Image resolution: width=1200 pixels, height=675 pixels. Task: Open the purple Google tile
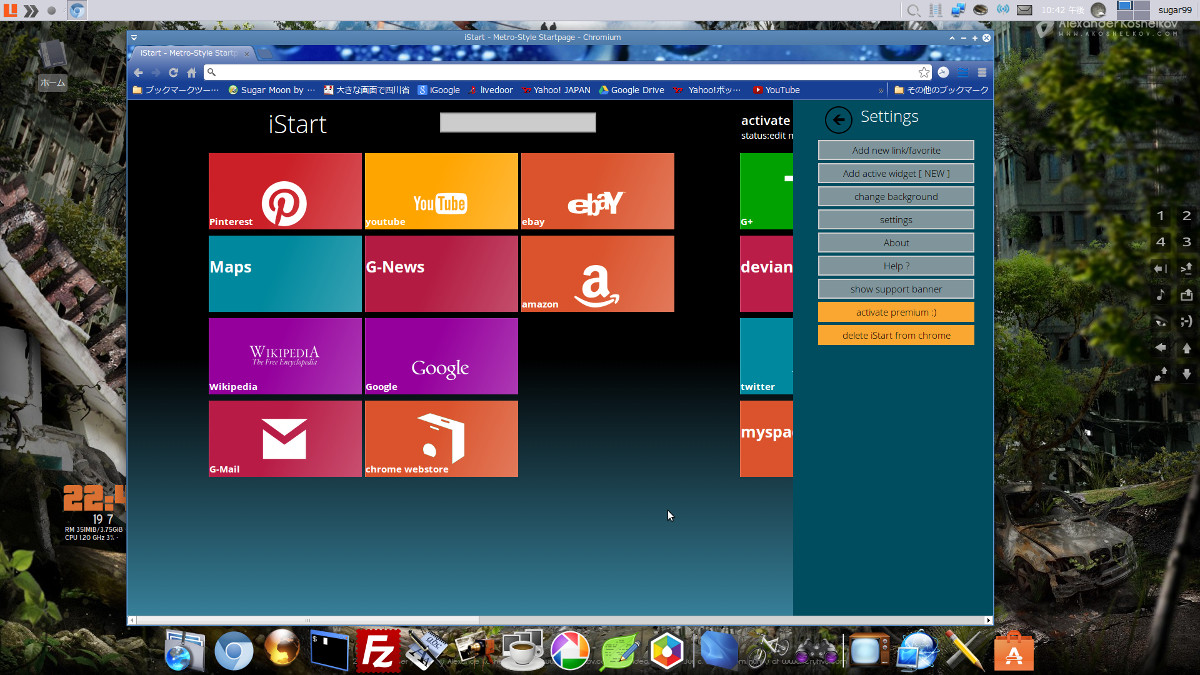441,356
